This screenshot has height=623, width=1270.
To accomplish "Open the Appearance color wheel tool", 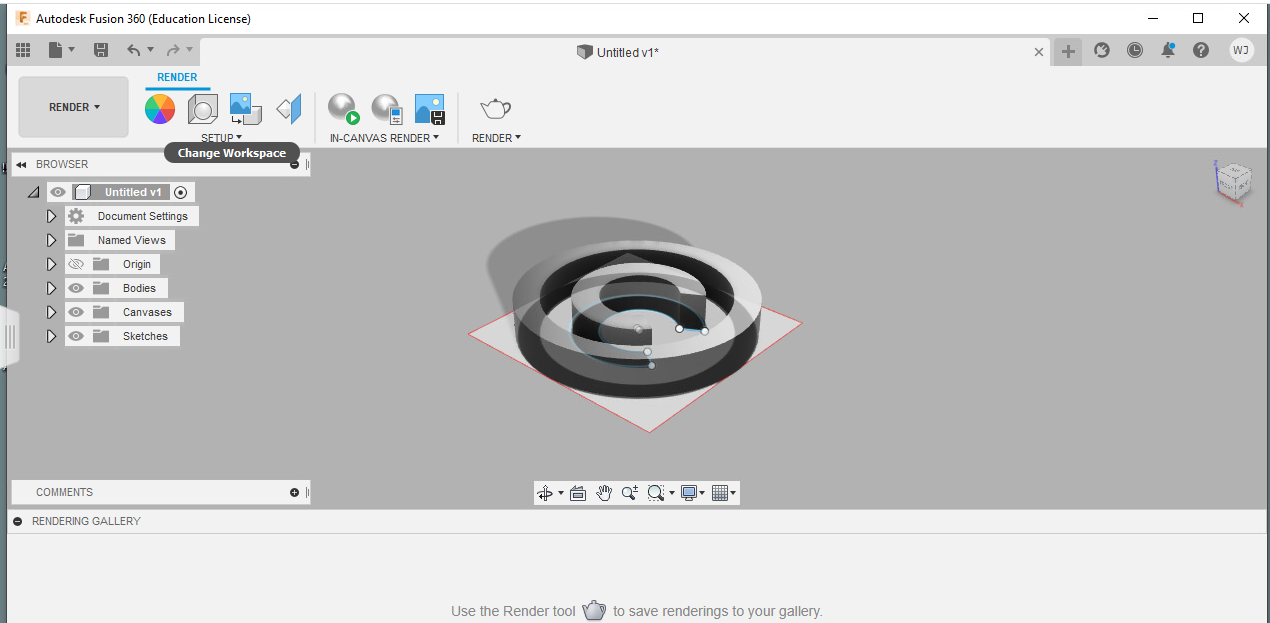I will 160,109.
